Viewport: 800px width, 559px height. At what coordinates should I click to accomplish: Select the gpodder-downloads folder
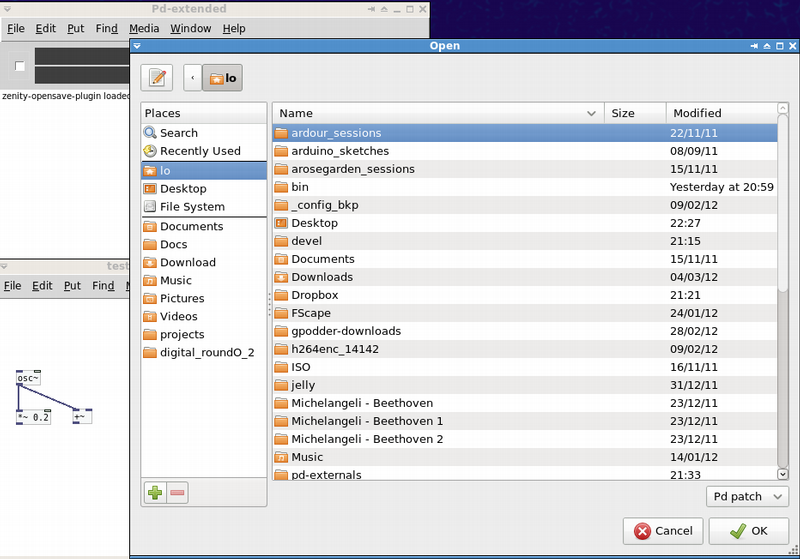pos(524,331)
